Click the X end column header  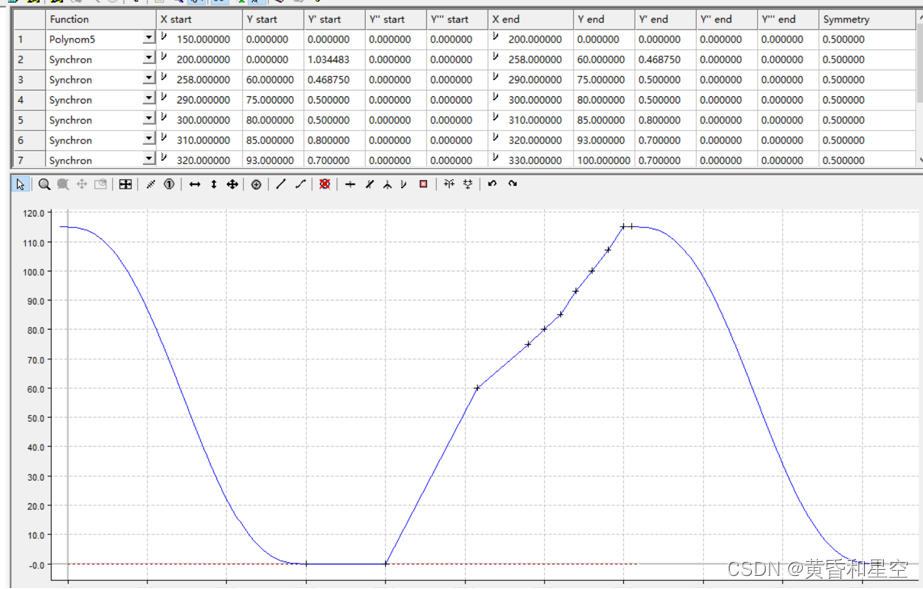[x=531, y=19]
